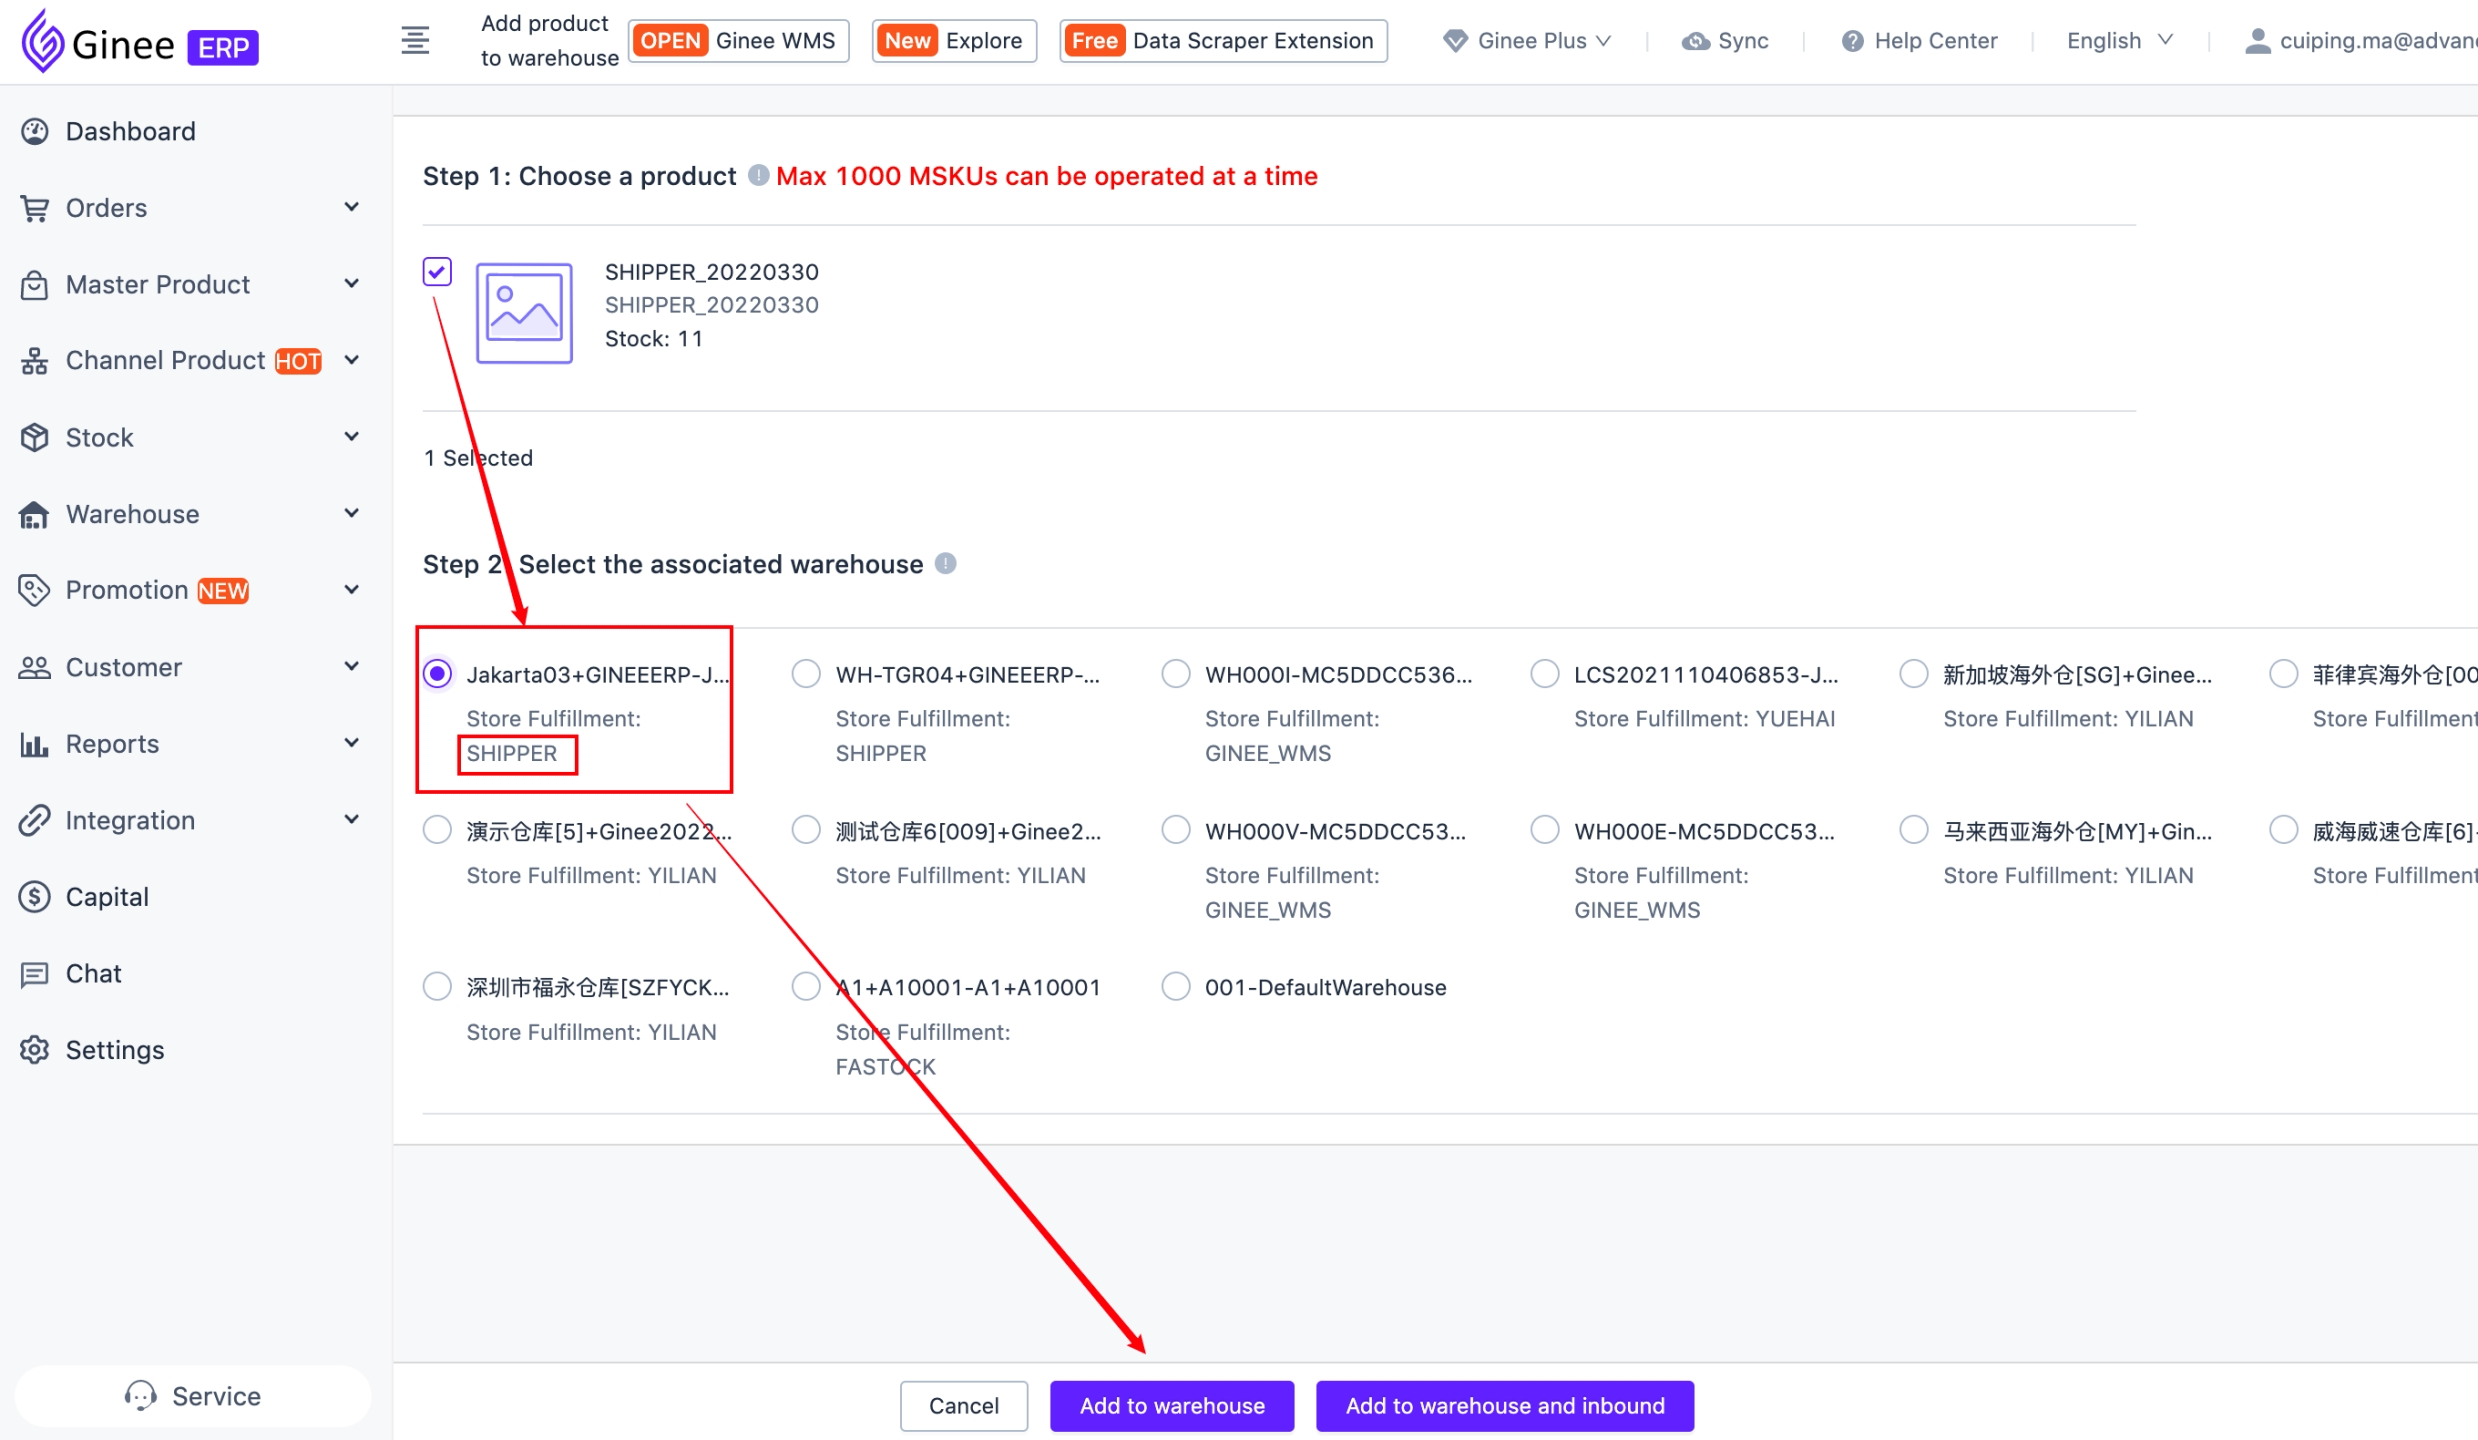Uncheck the SHIPPER_20220330 product checkbox
The width and height of the screenshot is (2478, 1440).
coord(437,271)
